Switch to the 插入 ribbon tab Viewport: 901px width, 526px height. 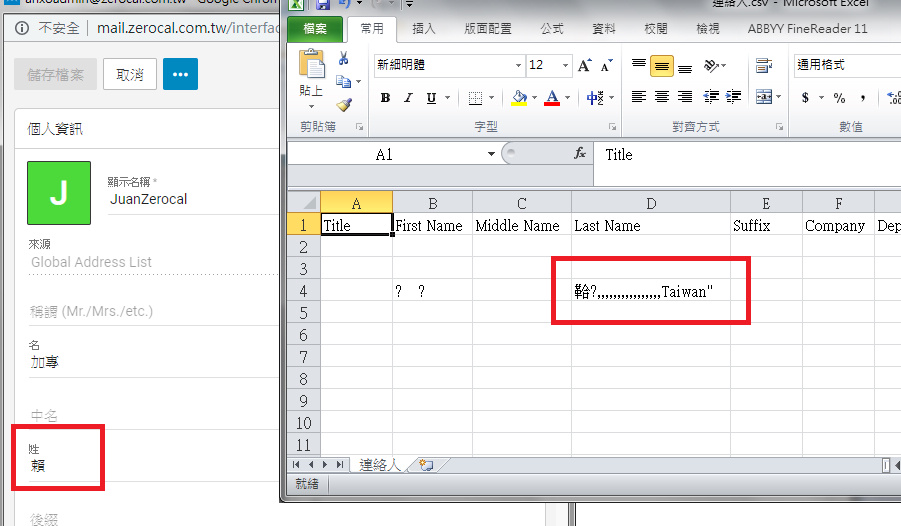pyautogui.click(x=423, y=29)
